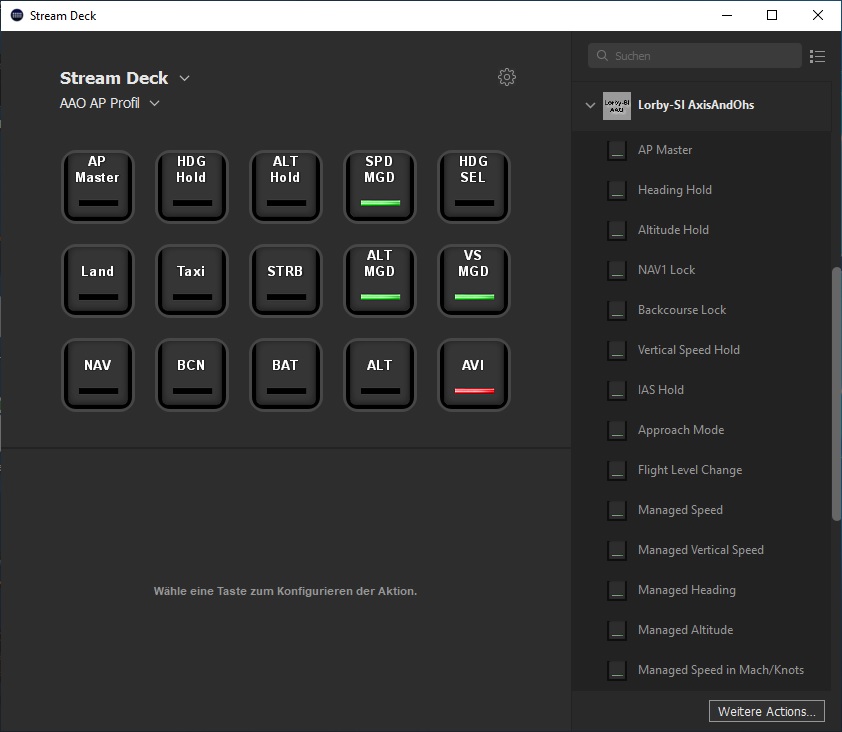This screenshot has width=842, height=732.
Task: Open the Stream Deck device dropdown
Action: click(184, 78)
